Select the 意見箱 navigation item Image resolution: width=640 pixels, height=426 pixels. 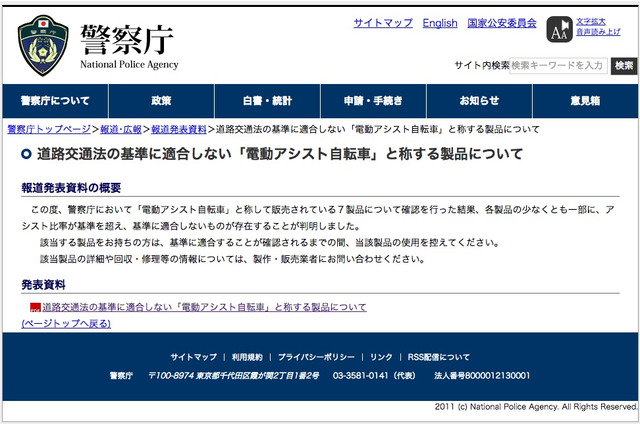tap(585, 101)
